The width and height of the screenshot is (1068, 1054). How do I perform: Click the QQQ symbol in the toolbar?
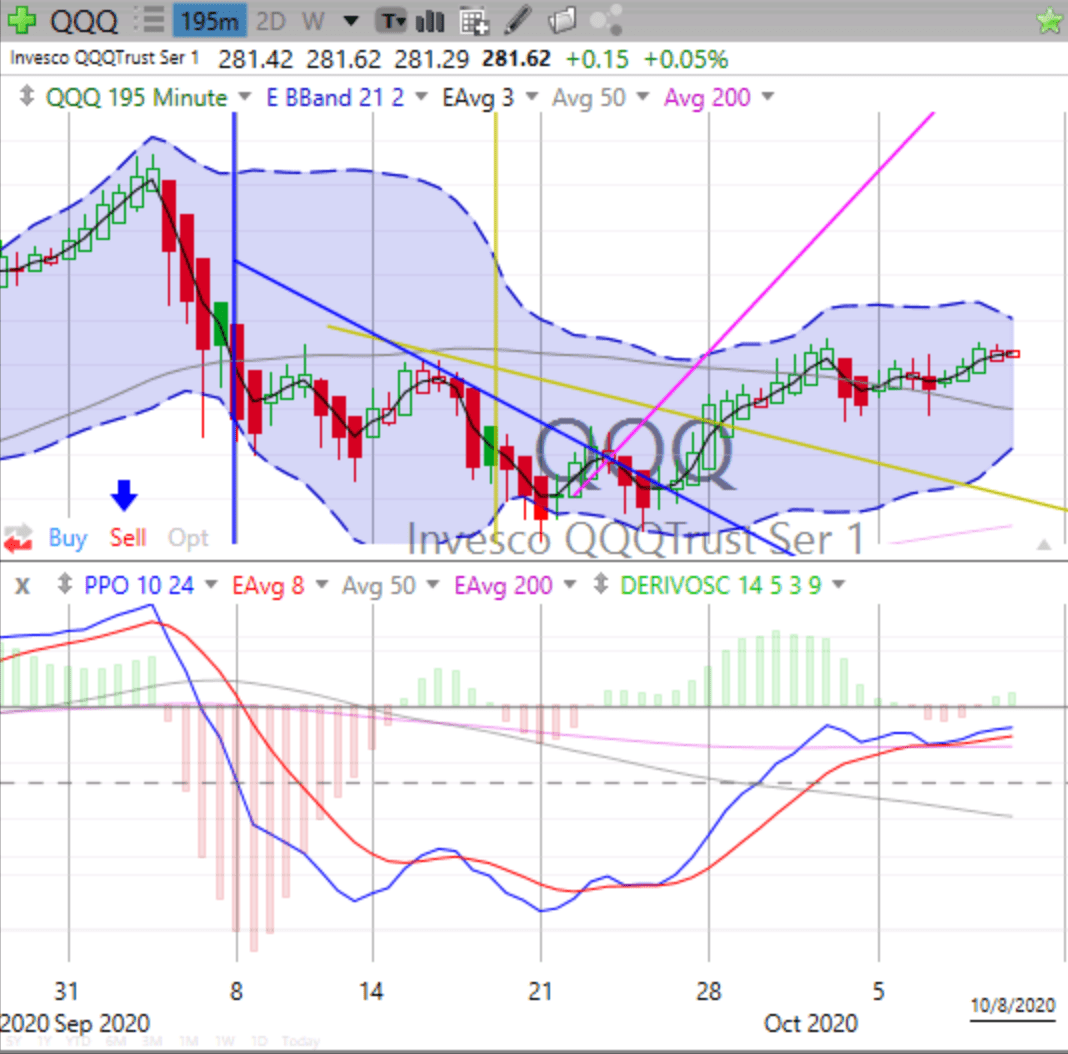[x=84, y=21]
